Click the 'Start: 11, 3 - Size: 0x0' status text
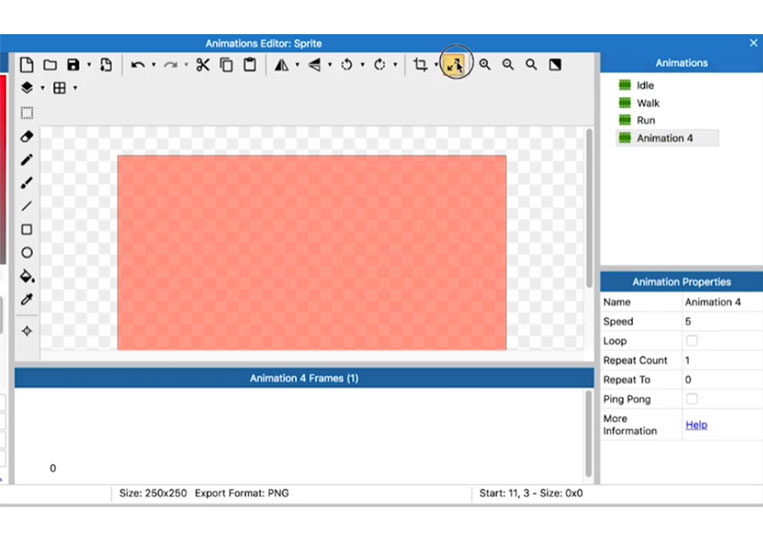This screenshot has width=763, height=541. point(531,493)
